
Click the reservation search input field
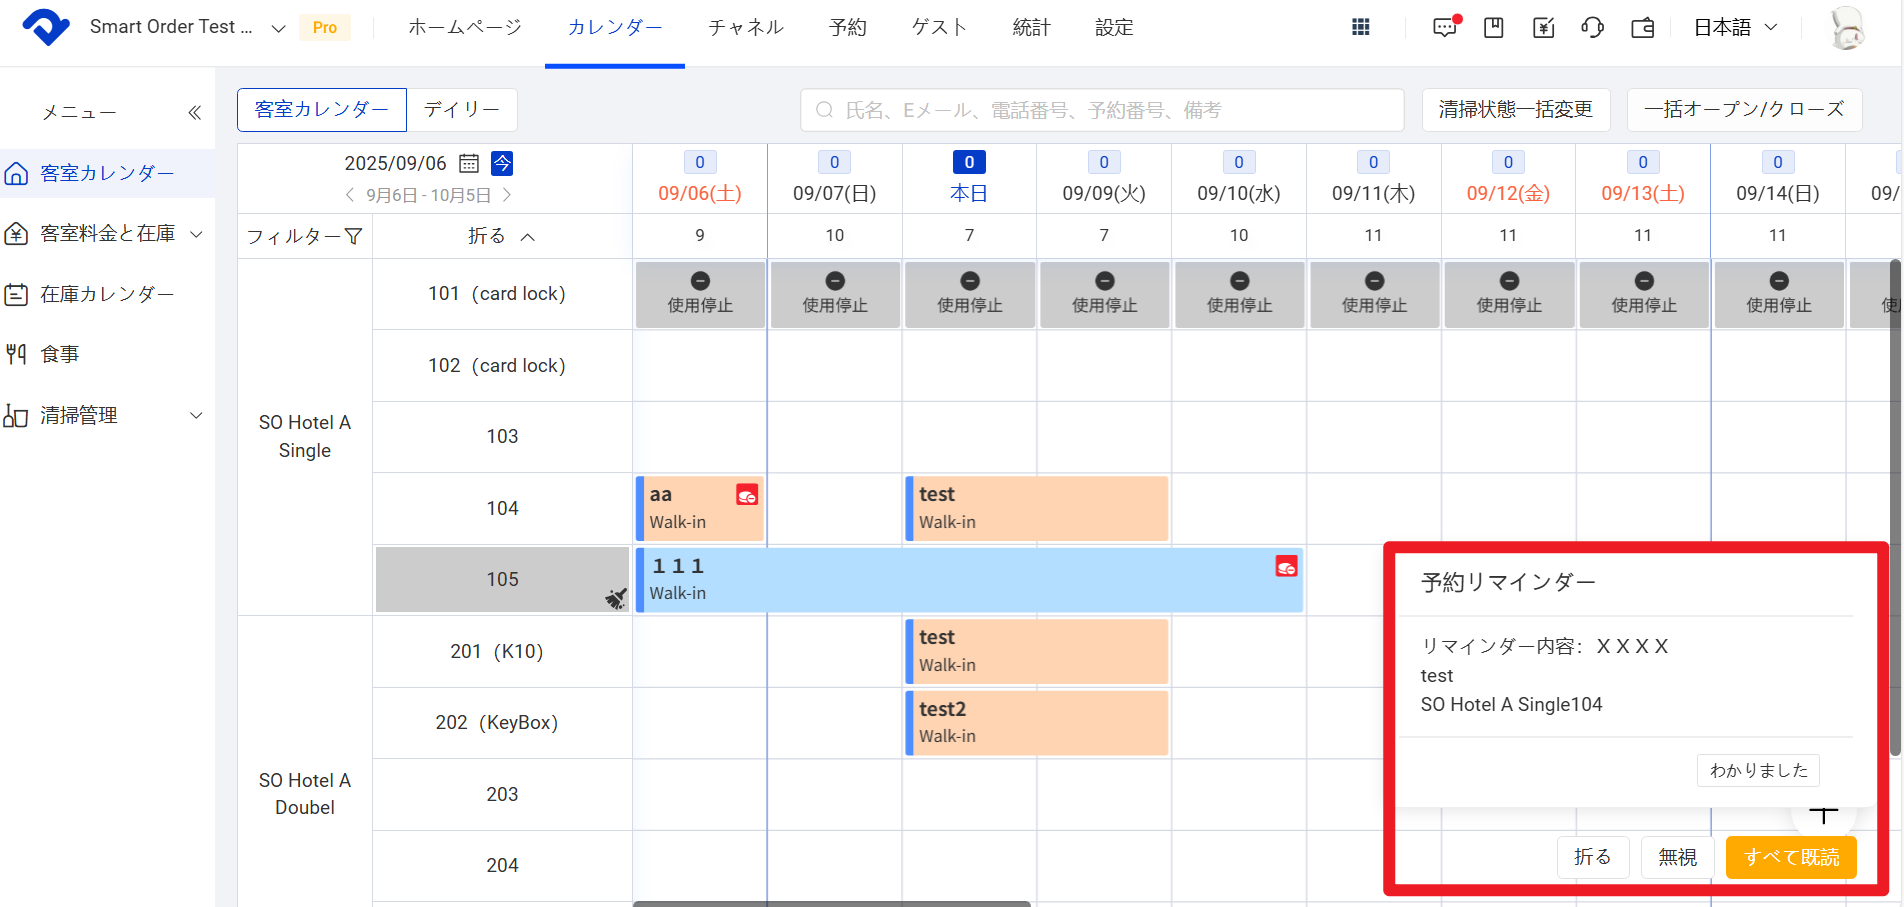pyautogui.click(x=1102, y=110)
